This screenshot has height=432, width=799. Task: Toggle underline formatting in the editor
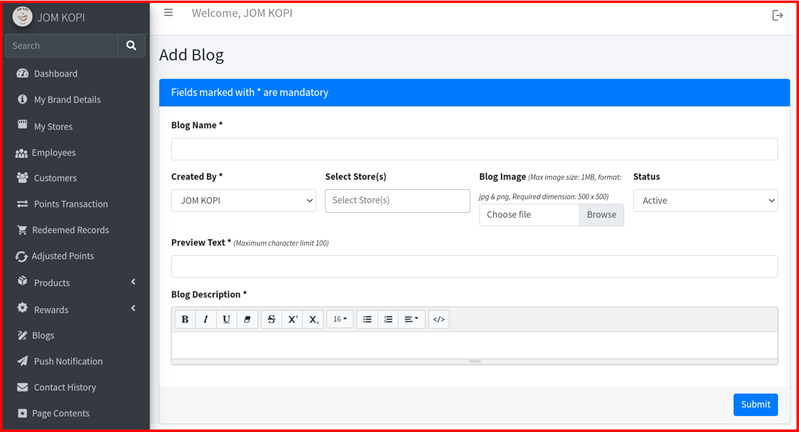click(227, 319)
